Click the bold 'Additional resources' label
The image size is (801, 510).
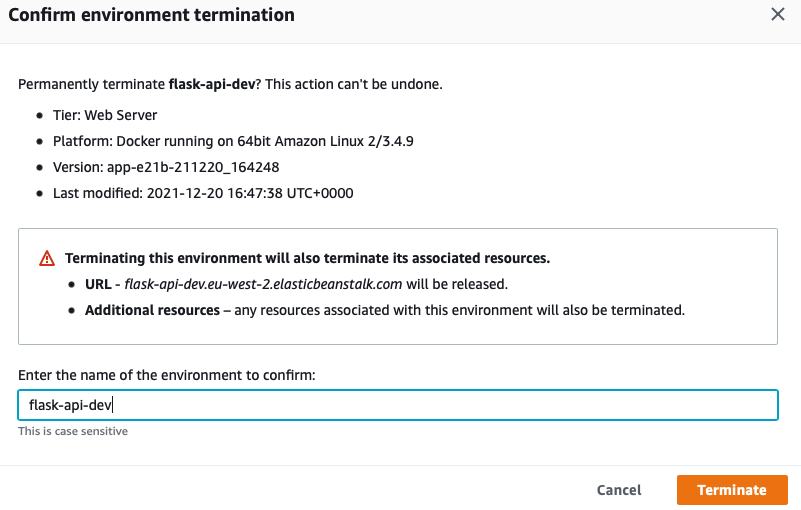[152, 310]
